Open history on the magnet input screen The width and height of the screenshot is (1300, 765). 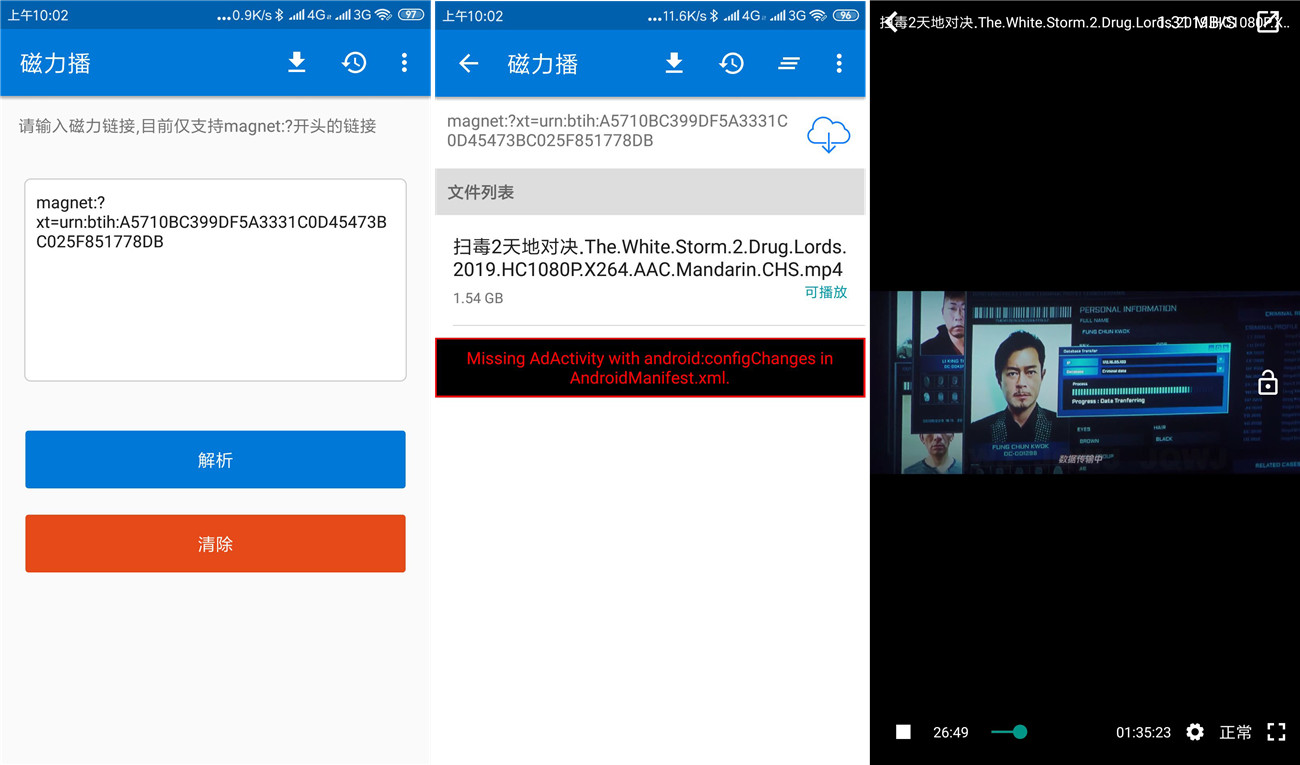tap(354, 63)
